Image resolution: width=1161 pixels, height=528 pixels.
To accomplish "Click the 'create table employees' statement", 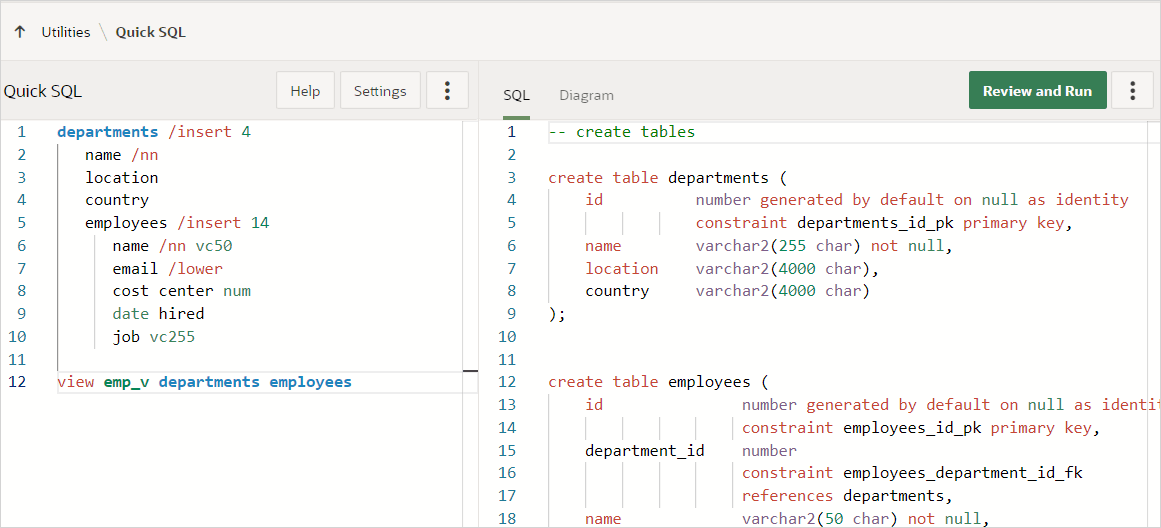I will 659,382.
